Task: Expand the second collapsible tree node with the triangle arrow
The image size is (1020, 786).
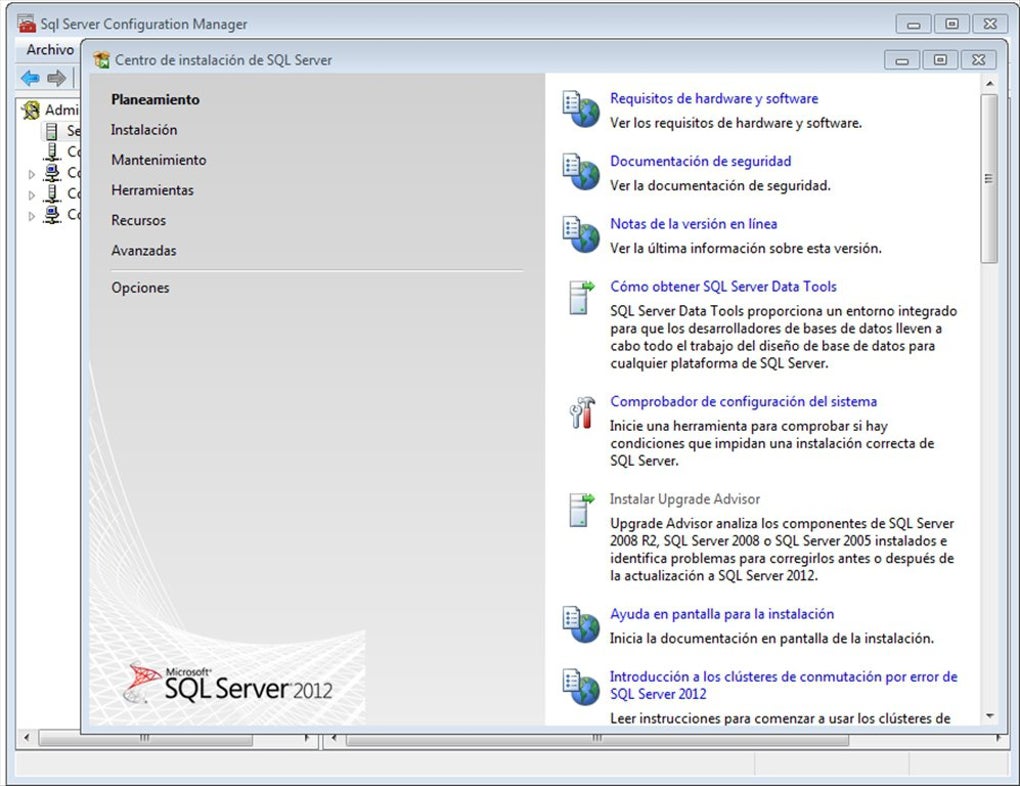Action: click(31, 193)
